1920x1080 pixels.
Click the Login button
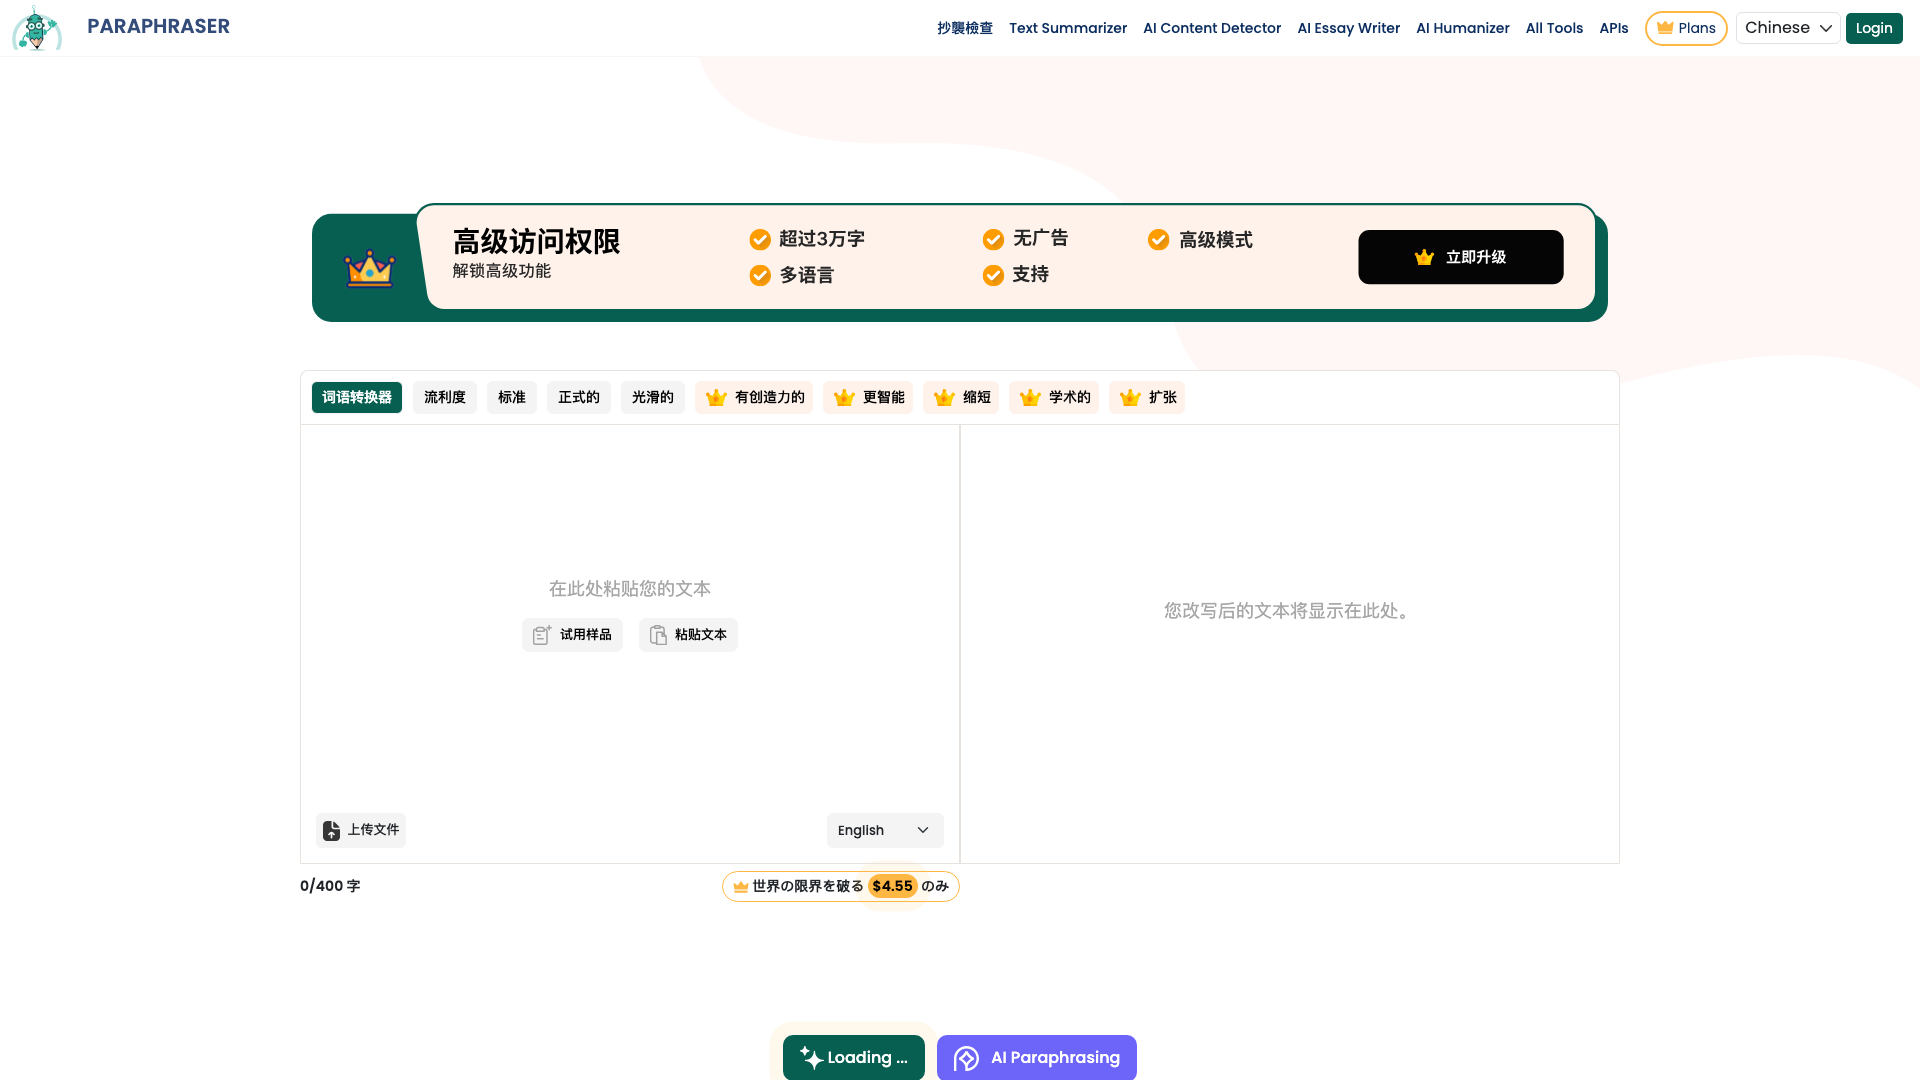(x=1874, y=28)
